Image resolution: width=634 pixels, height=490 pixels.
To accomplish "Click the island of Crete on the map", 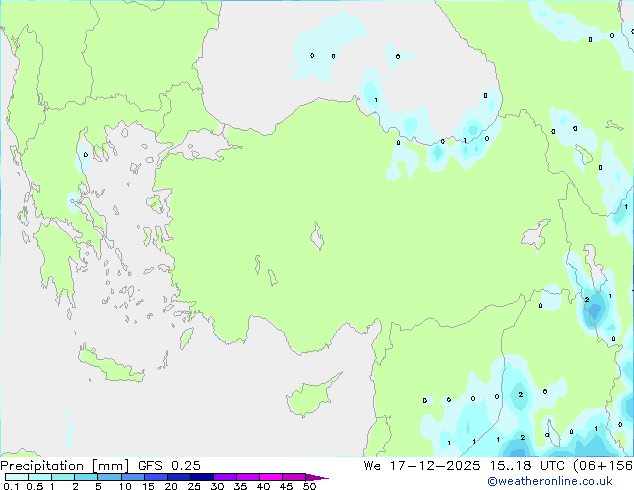I will 109,364.
